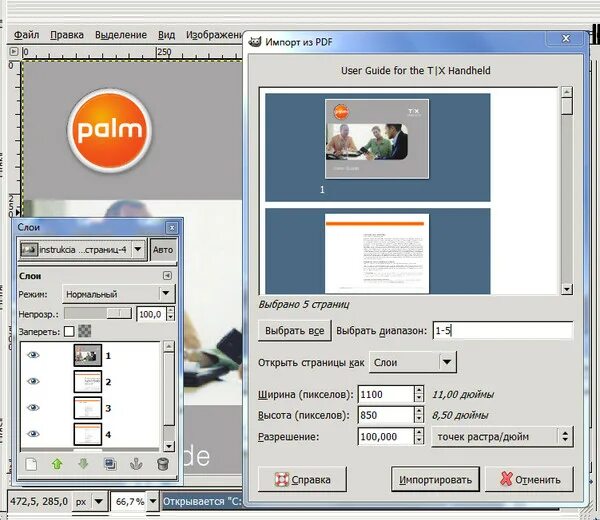Click the Выбрать все button
The height and width of the screenshot is (520, 600).
[x=295, y=331]
